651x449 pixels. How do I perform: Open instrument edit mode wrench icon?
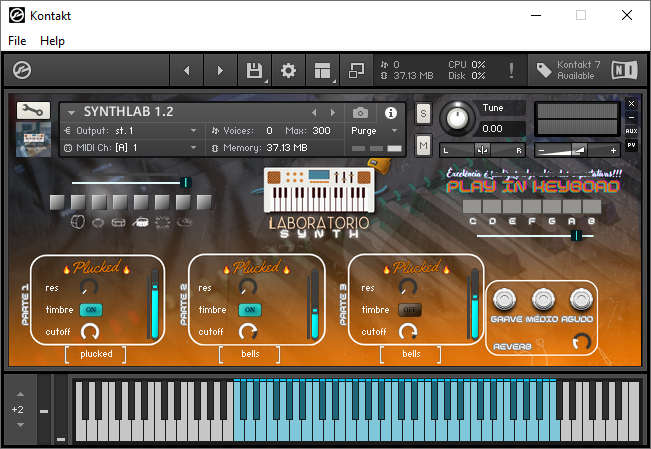(x=33, y=110)
